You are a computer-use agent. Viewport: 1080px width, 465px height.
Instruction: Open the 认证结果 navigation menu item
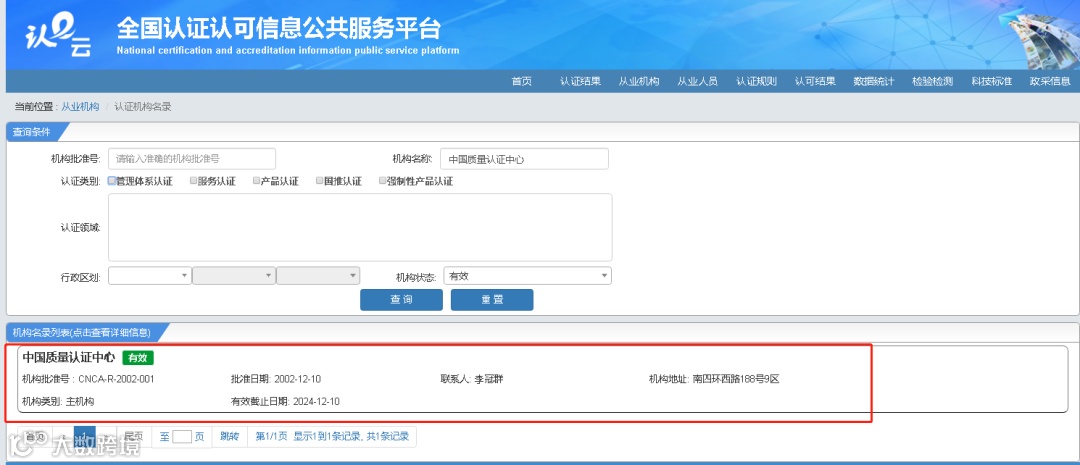click(580, 81)
